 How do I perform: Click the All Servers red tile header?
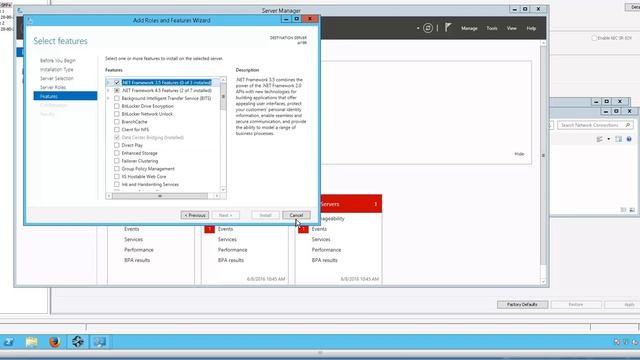point(351,204)
